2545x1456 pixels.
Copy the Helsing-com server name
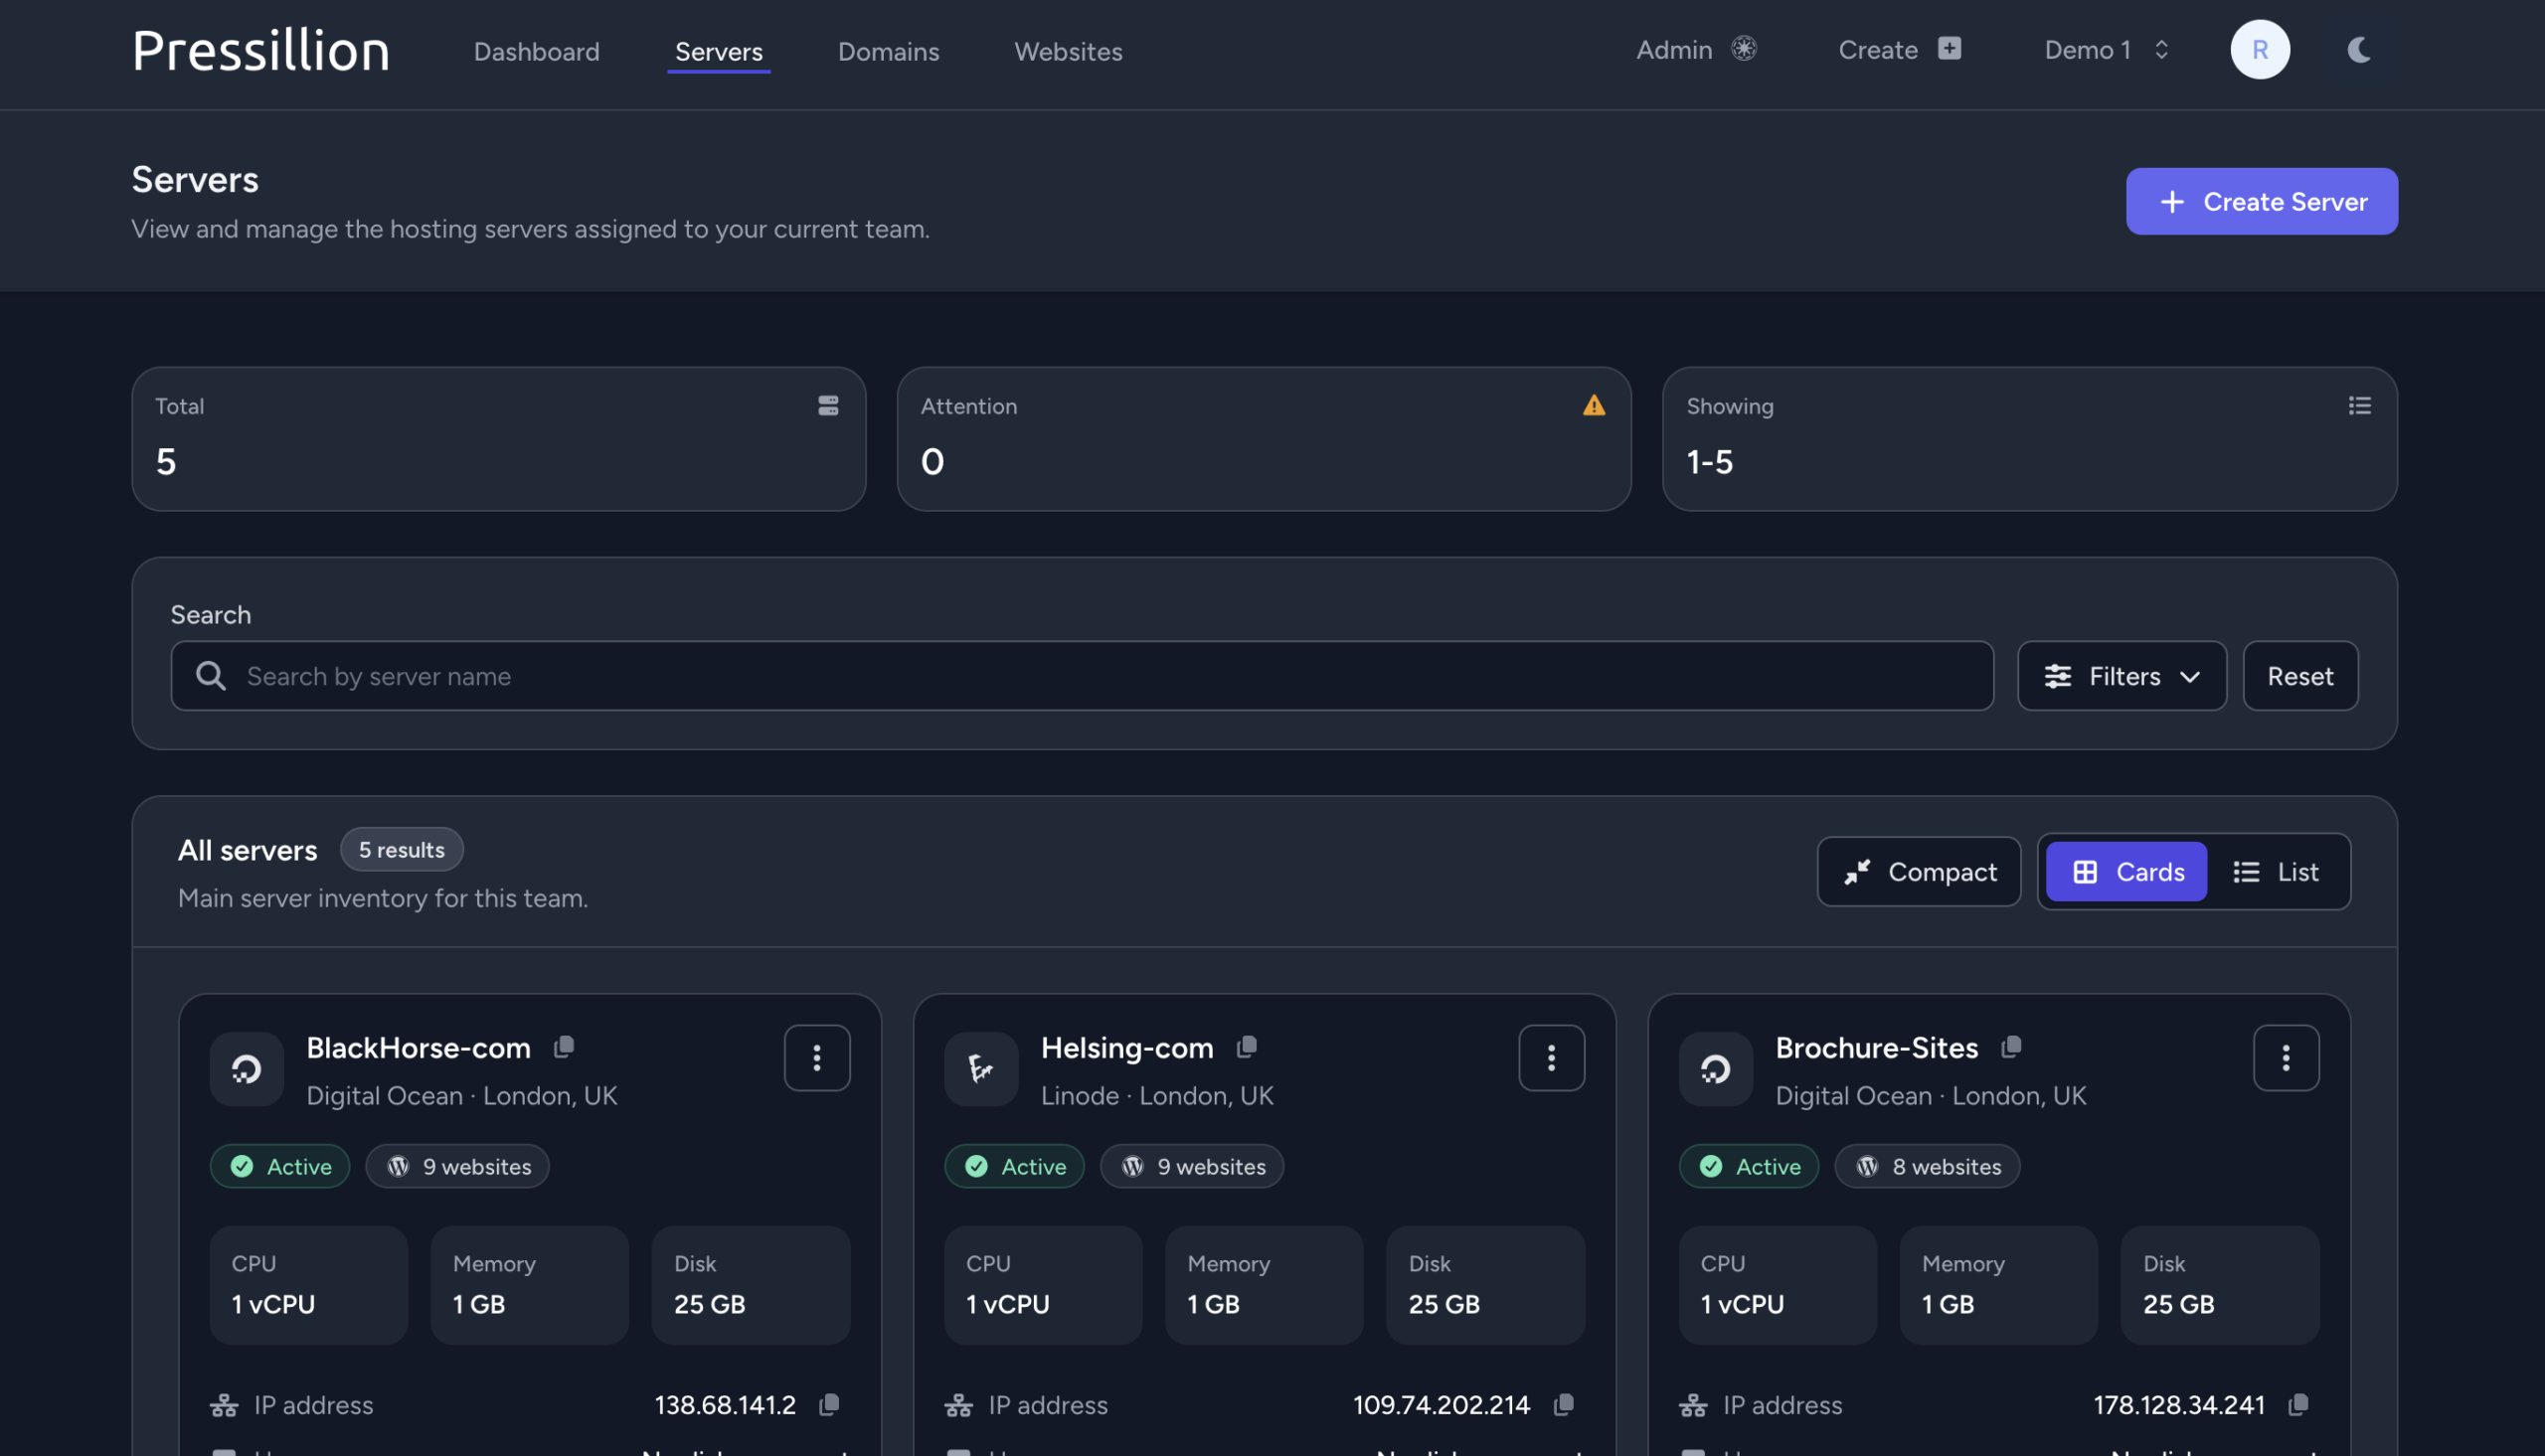pos(1246,1047)
